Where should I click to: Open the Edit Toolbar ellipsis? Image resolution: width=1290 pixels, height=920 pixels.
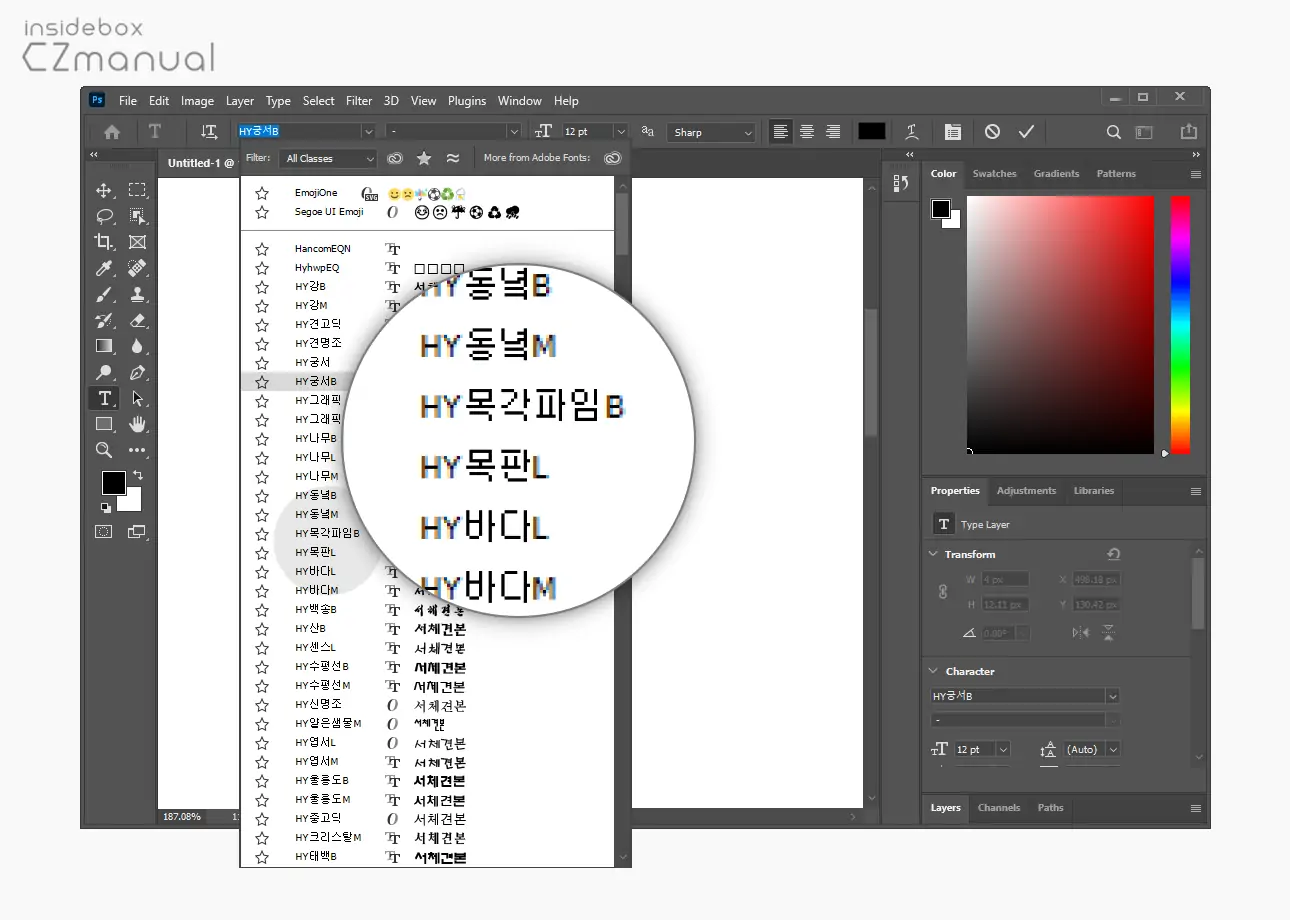(x=137, y=450)
